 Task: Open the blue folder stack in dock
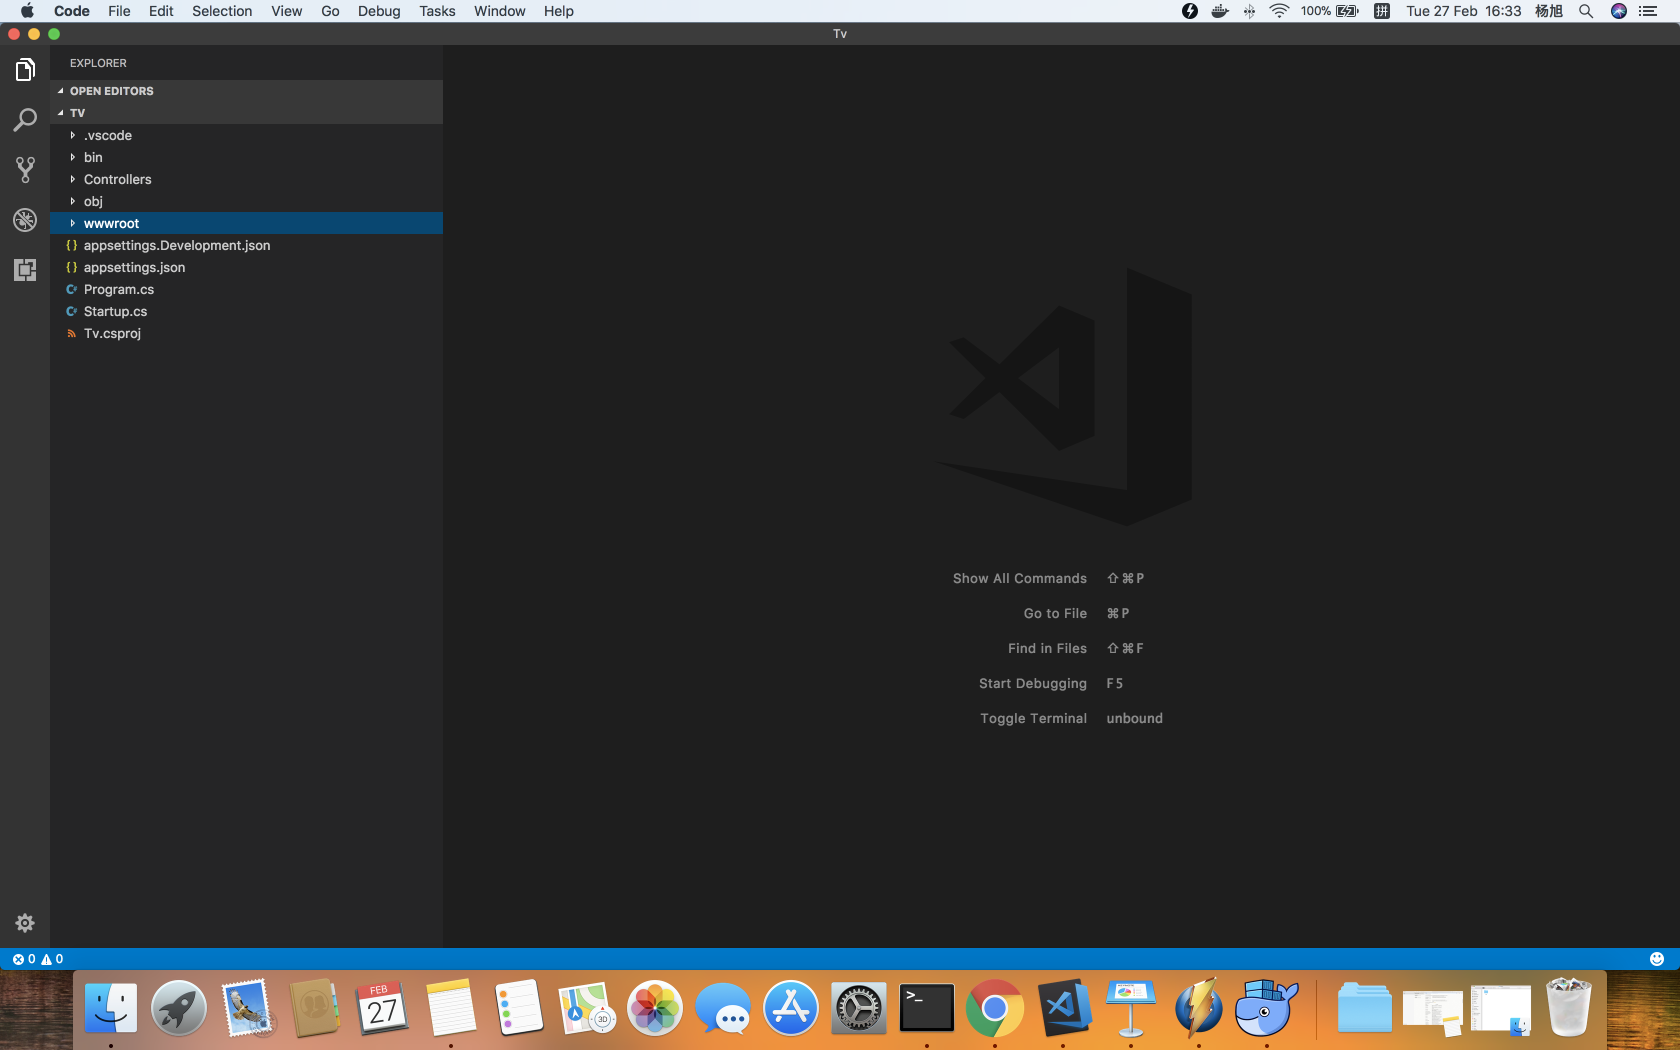(1365, 1008)
